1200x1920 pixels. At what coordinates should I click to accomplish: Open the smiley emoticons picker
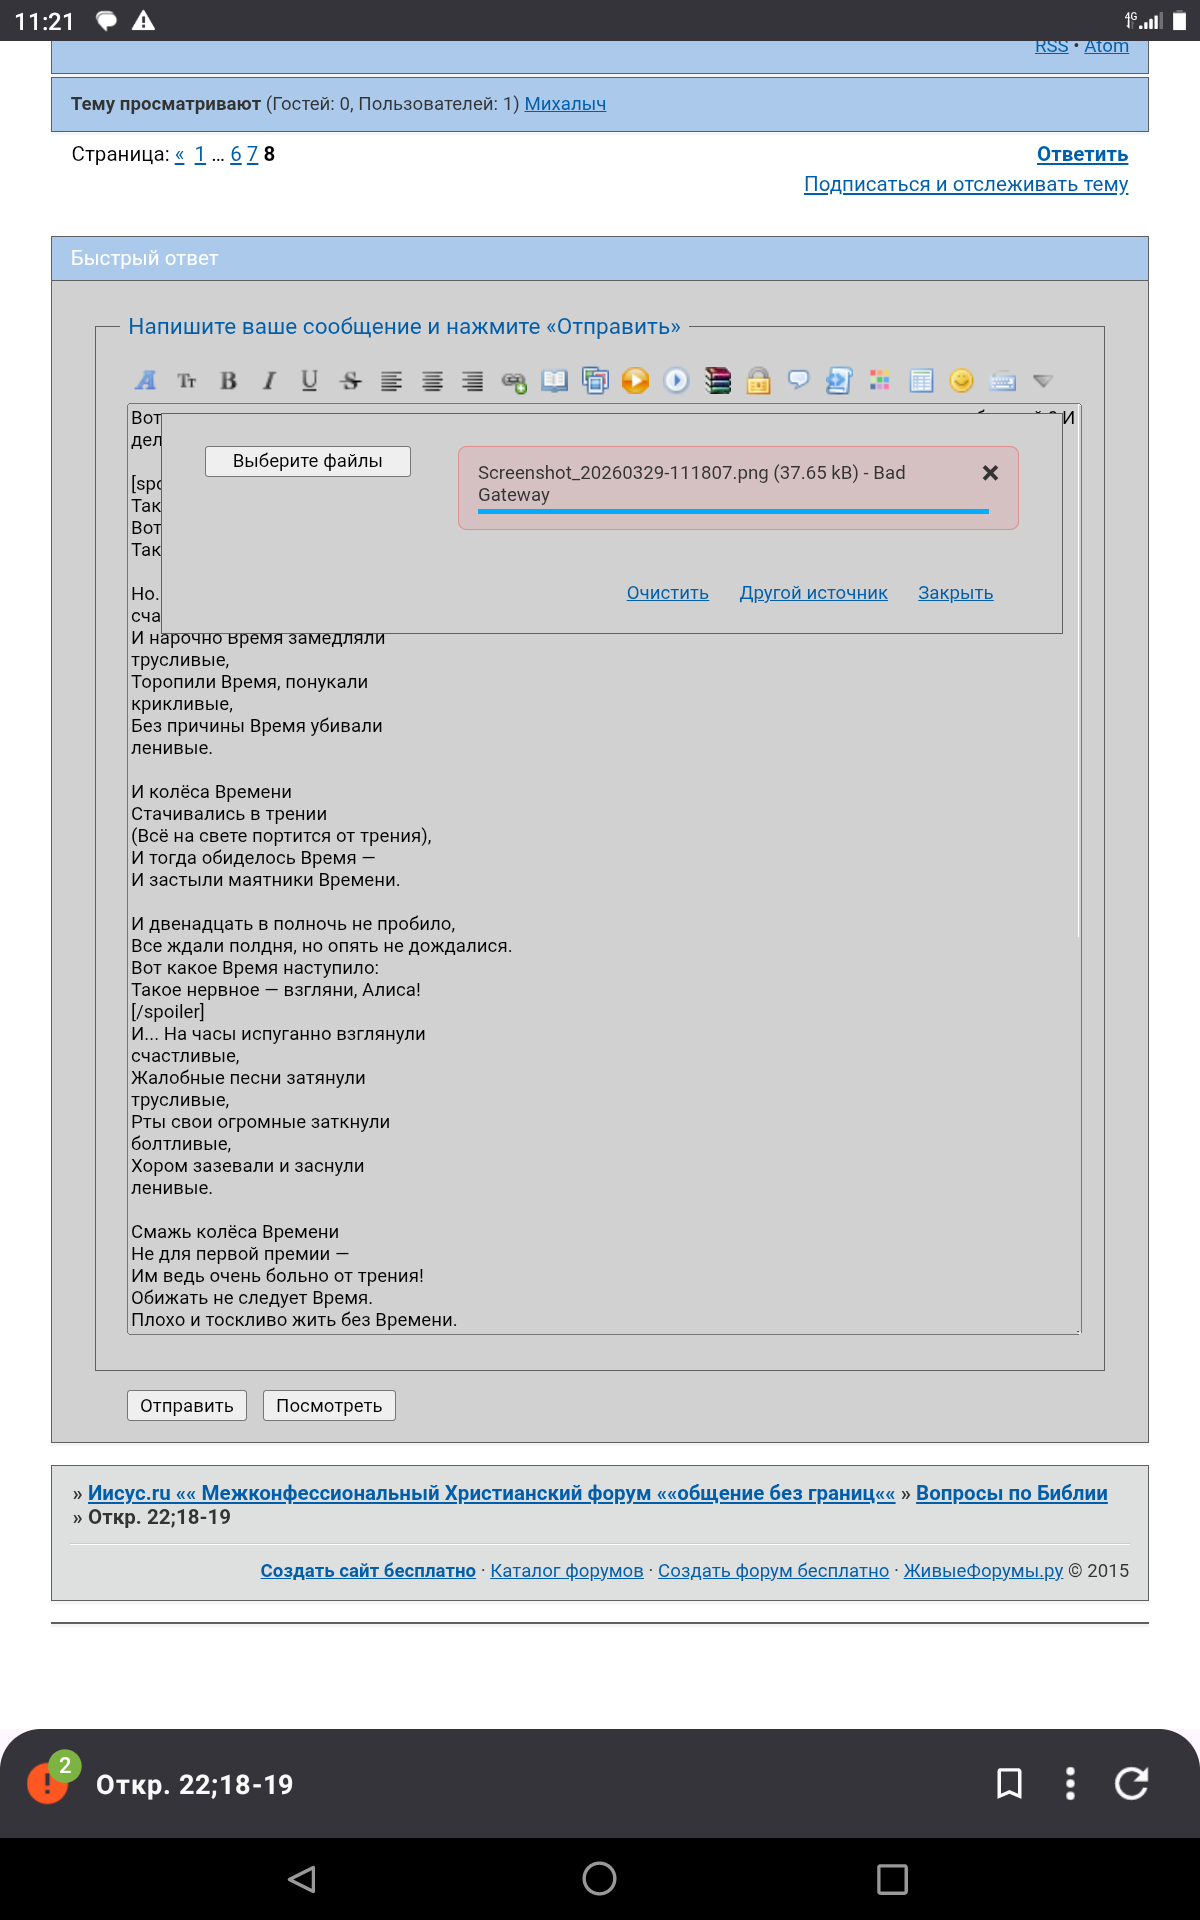coord(962,381)
